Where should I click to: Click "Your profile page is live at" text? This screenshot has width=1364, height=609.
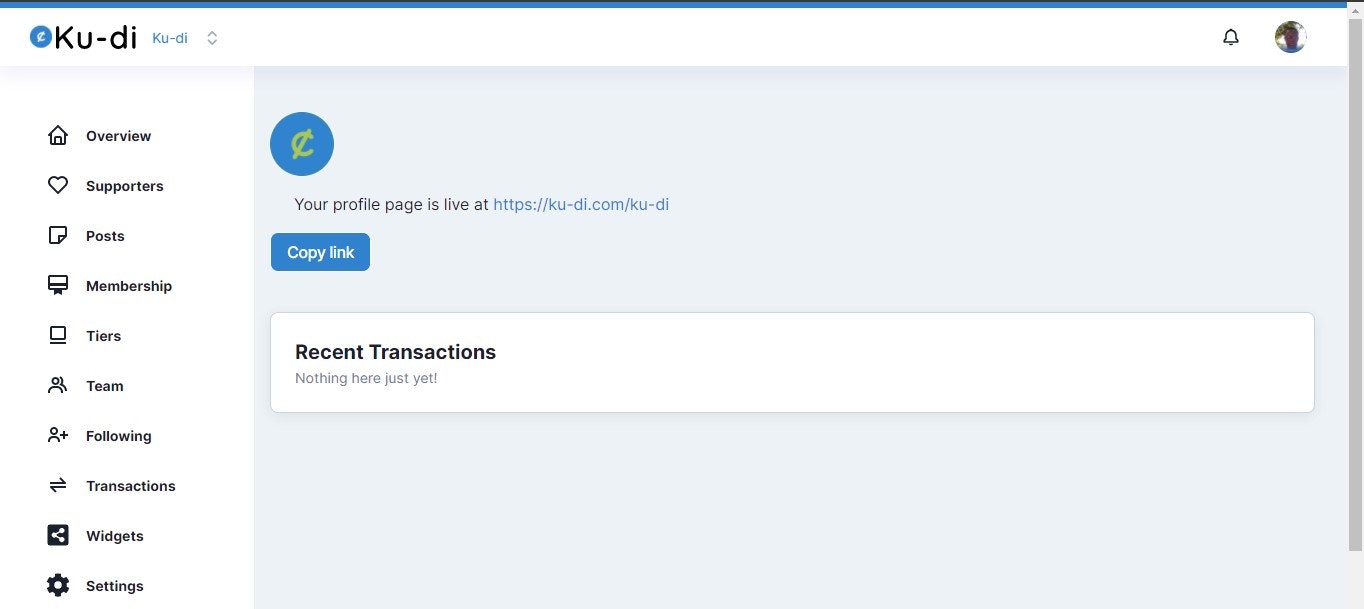click(x=391, y=204)
